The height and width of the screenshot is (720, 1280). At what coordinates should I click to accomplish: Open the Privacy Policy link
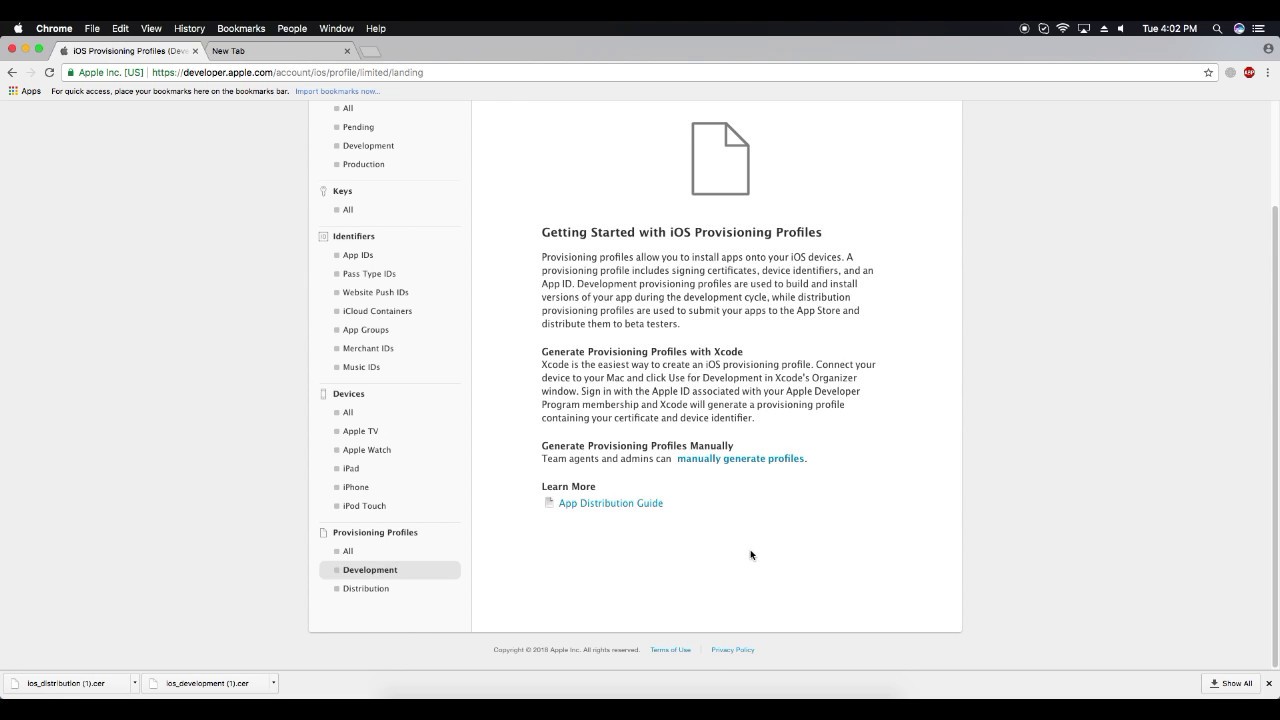coord(733,650)
